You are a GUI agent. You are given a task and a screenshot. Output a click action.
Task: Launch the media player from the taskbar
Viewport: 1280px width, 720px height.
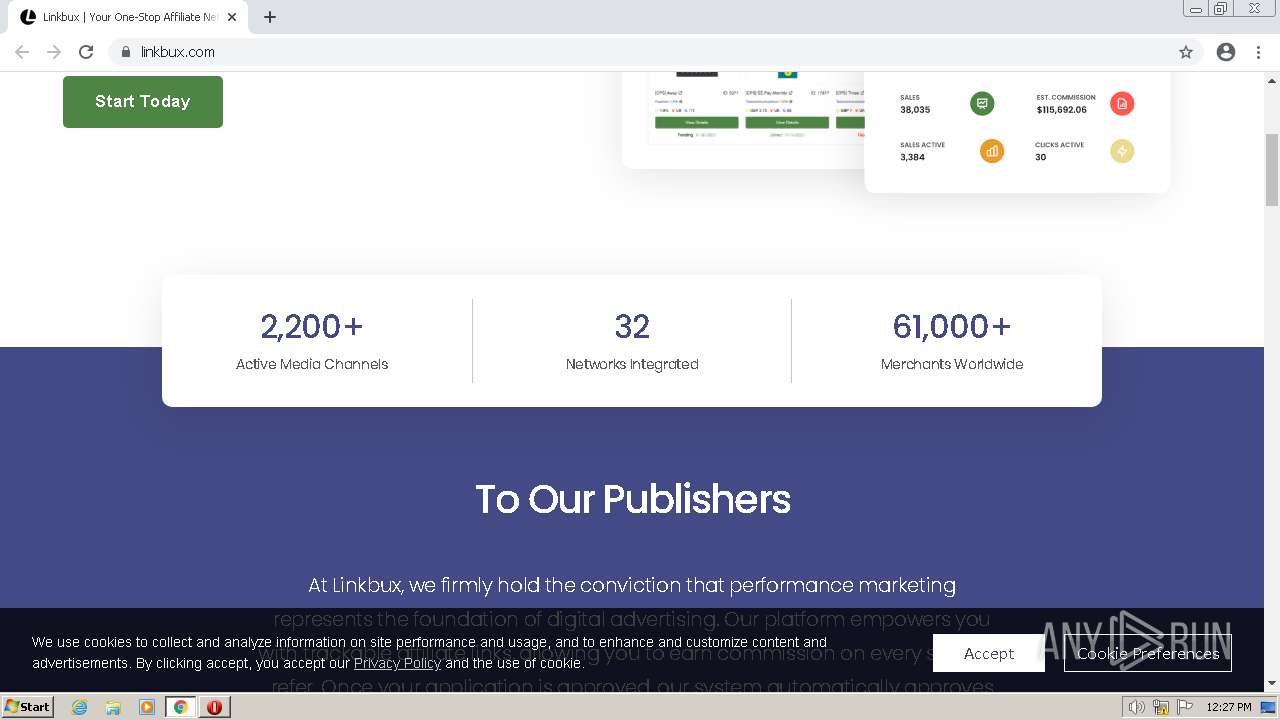[147, 707]
